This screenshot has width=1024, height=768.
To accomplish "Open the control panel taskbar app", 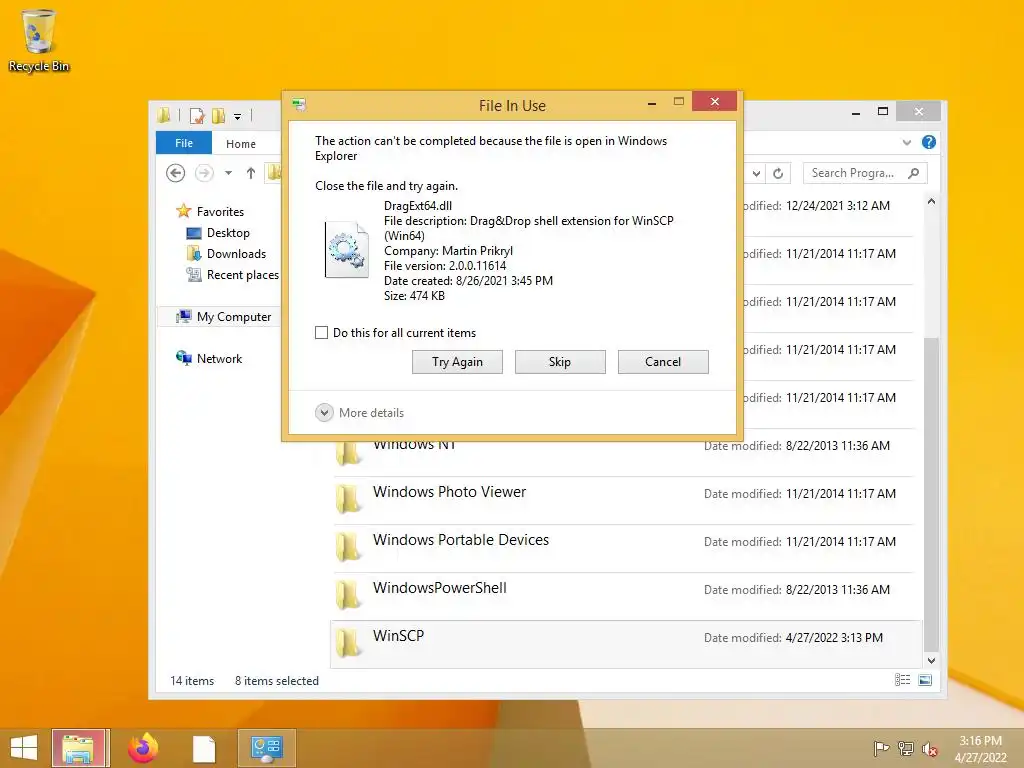I will click(266, 748).
